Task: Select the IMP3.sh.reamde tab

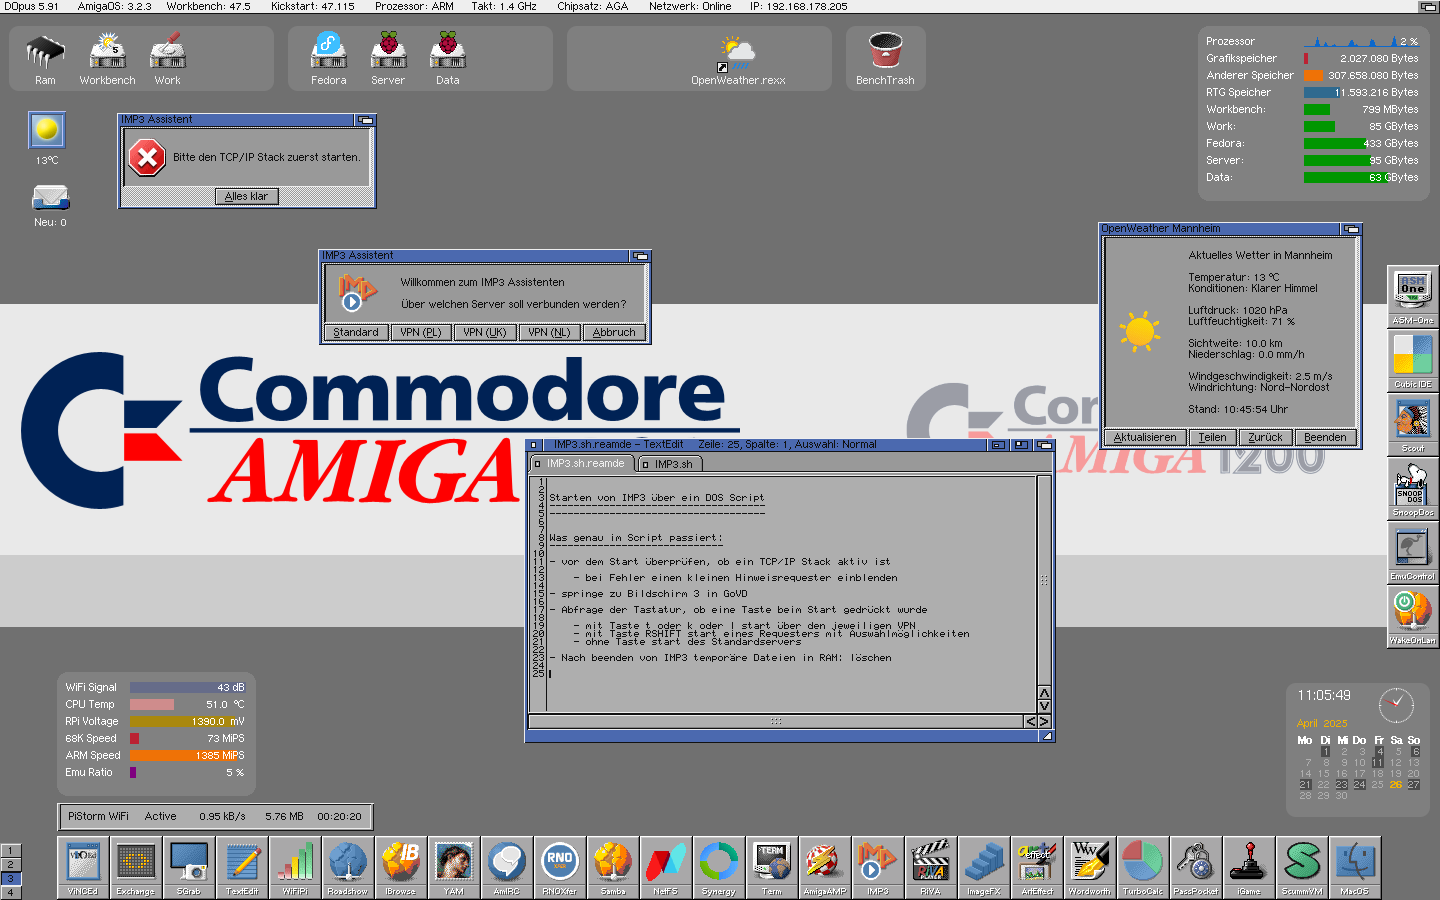Action: point(585,464)
